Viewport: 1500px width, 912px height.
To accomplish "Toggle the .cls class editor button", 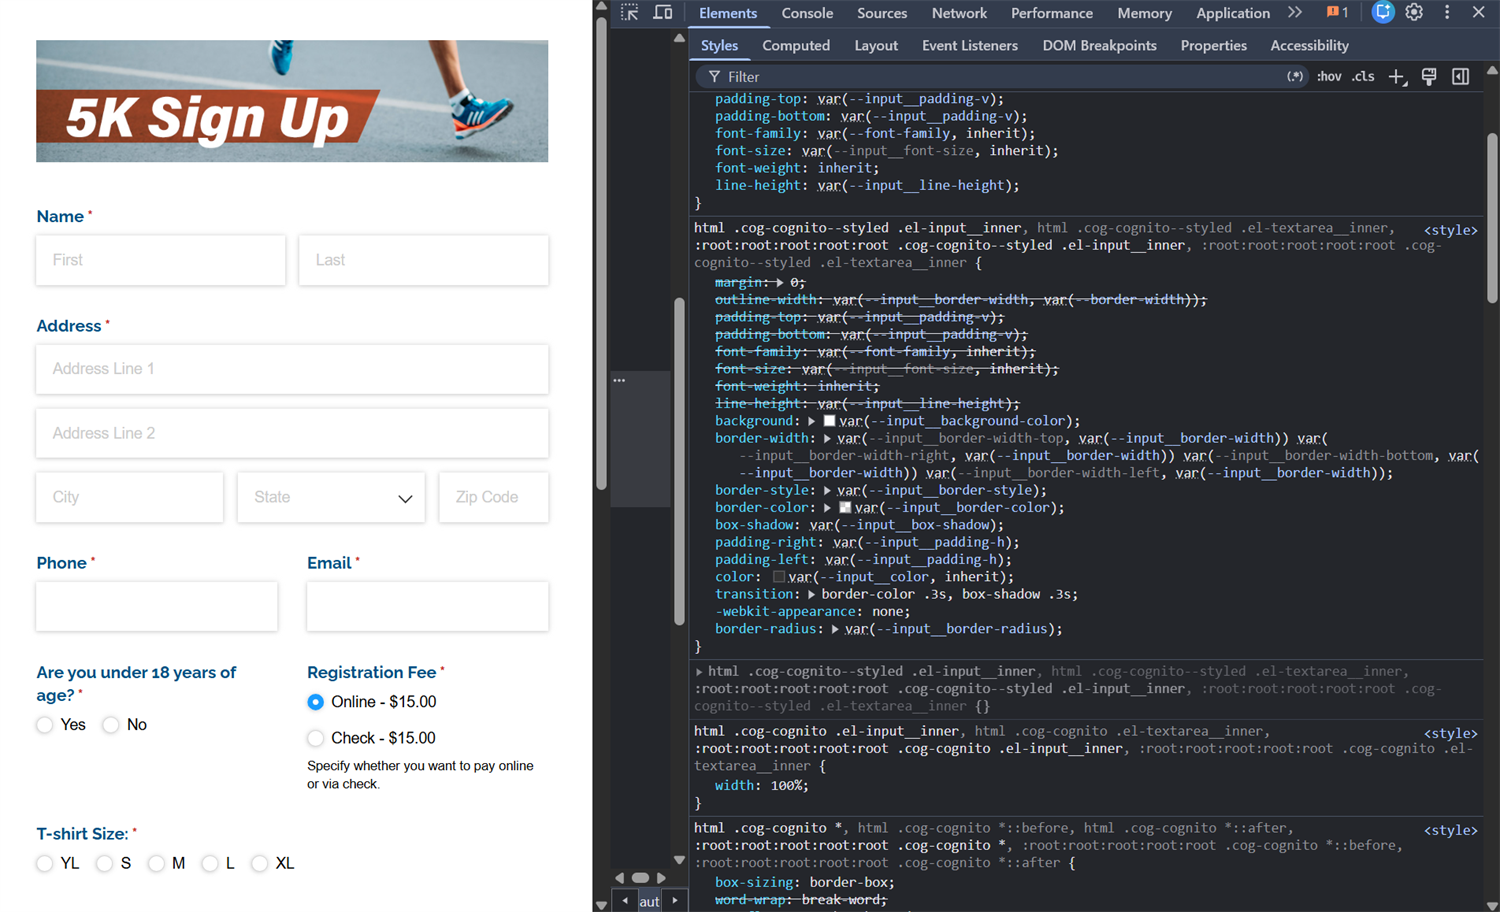I will pyautogui.click(x=1363, y=77).
